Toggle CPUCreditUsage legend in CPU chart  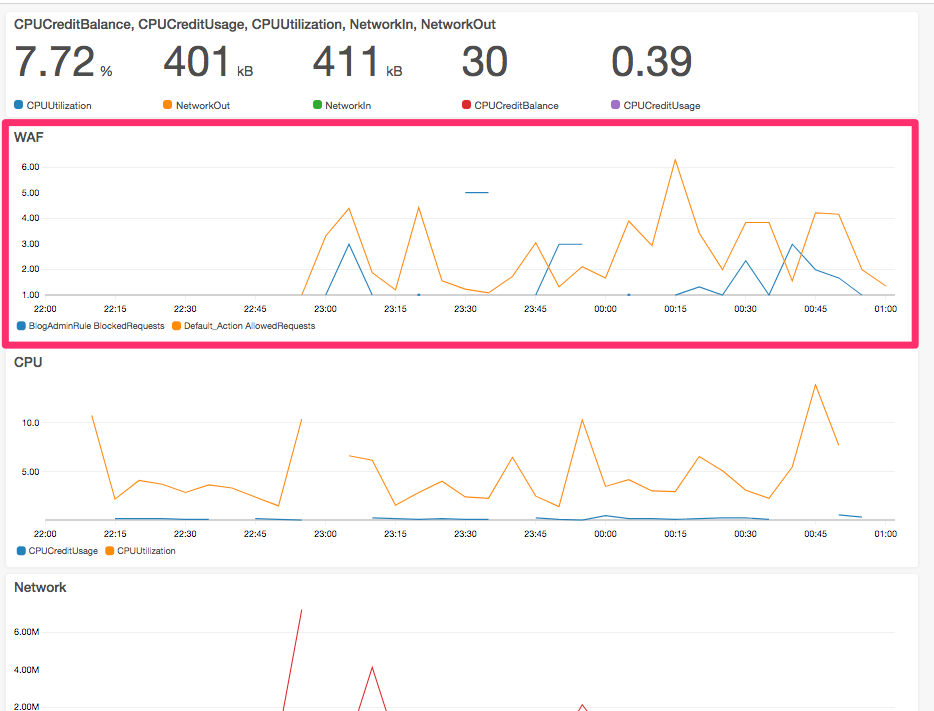tap(58, 551)
